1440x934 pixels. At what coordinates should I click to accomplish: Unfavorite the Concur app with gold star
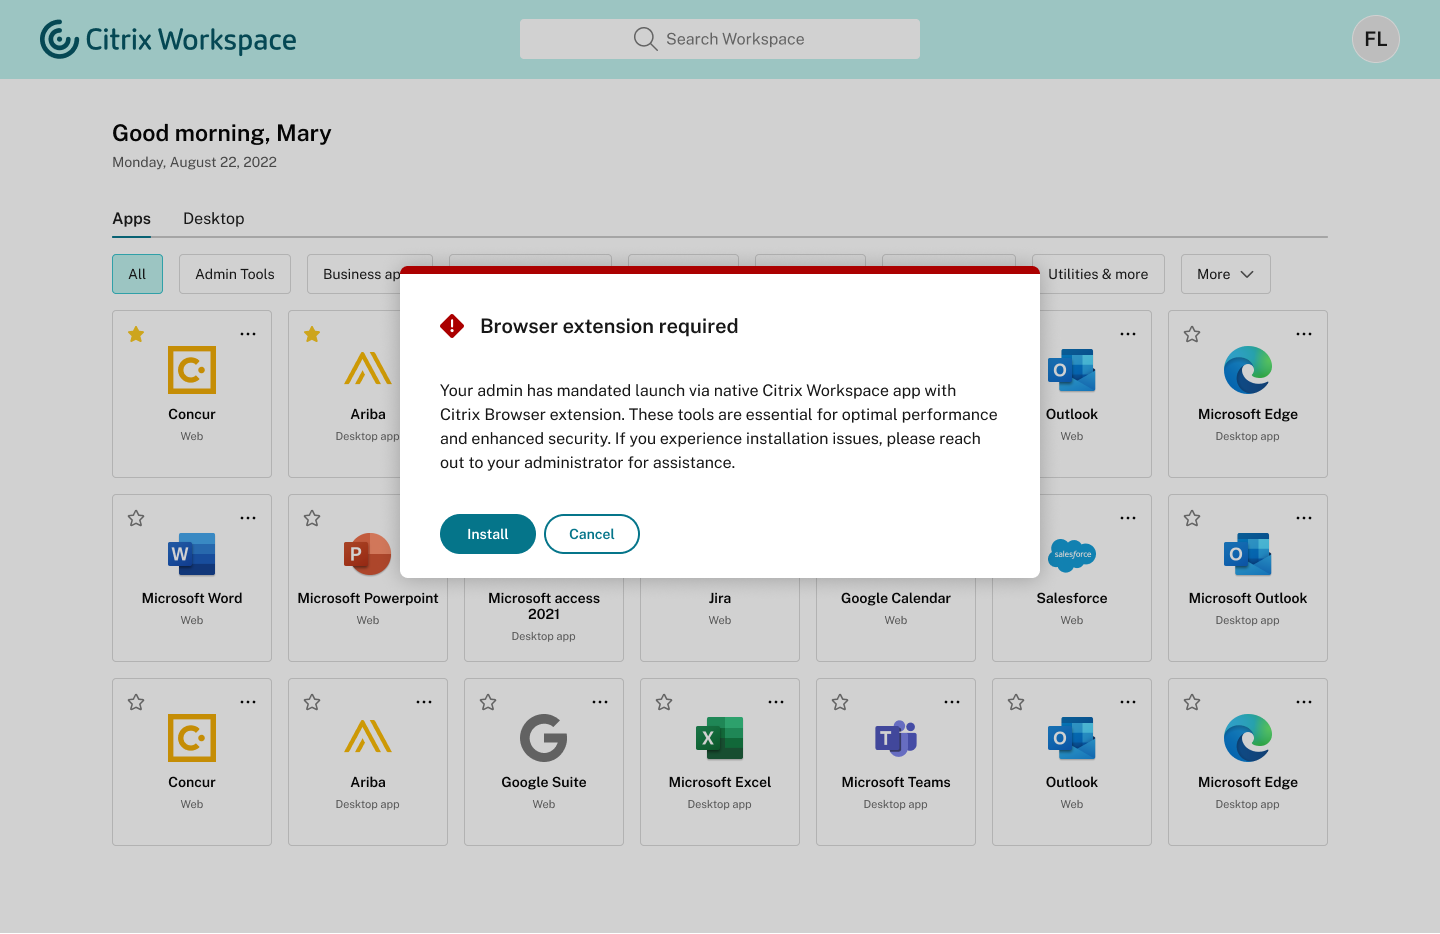click(x=136, y=334)
